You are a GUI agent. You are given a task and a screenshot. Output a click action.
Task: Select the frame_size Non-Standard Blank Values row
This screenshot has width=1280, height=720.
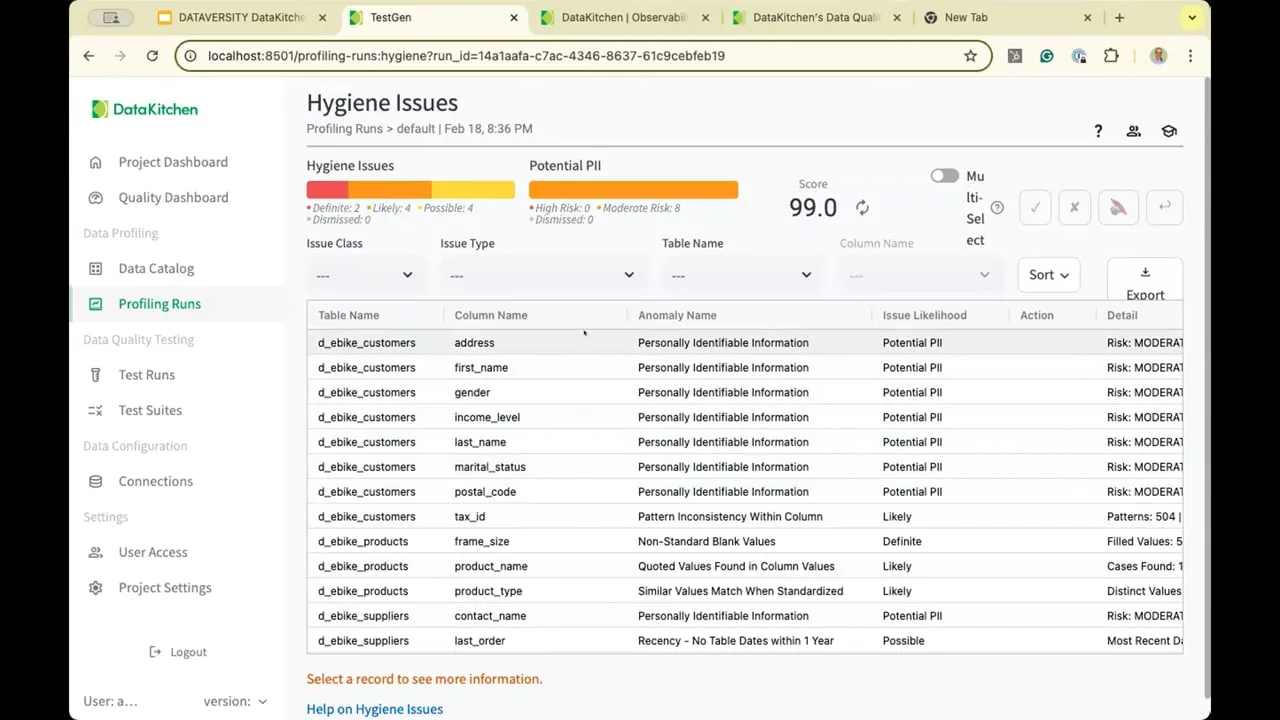(x=745, y=541)
